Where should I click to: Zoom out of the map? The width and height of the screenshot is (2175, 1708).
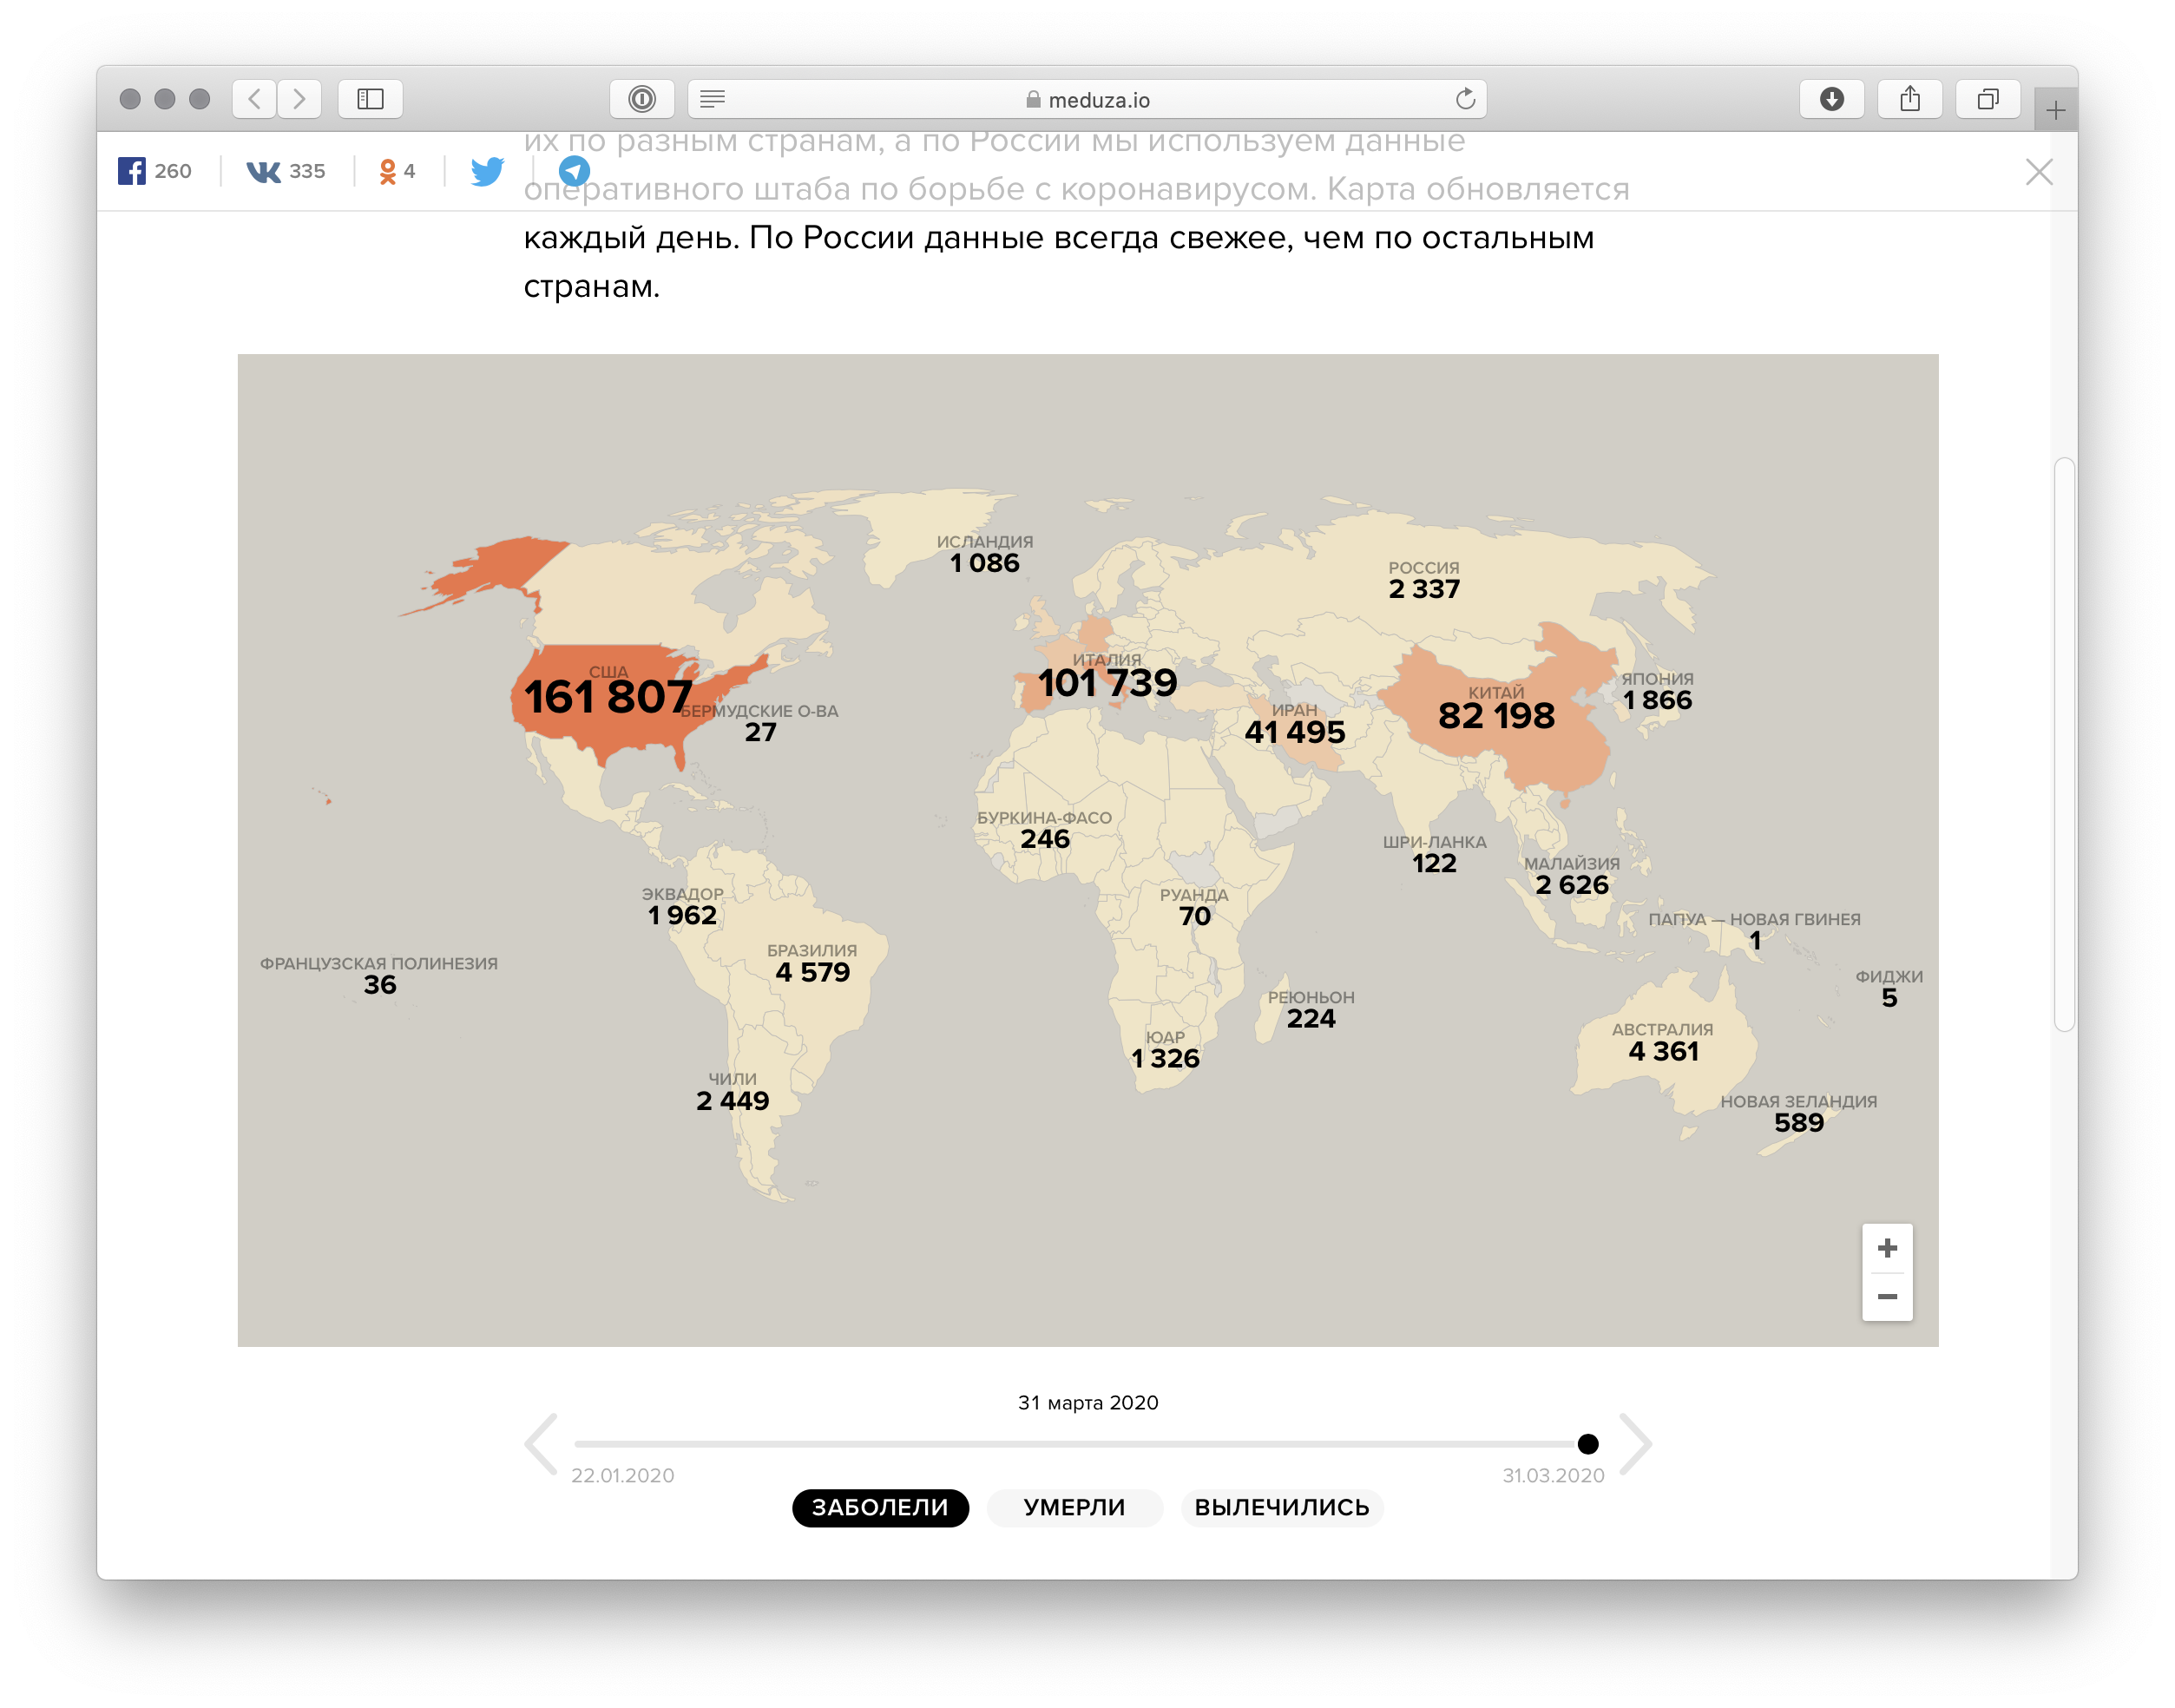click(x=1887, y=1297)
